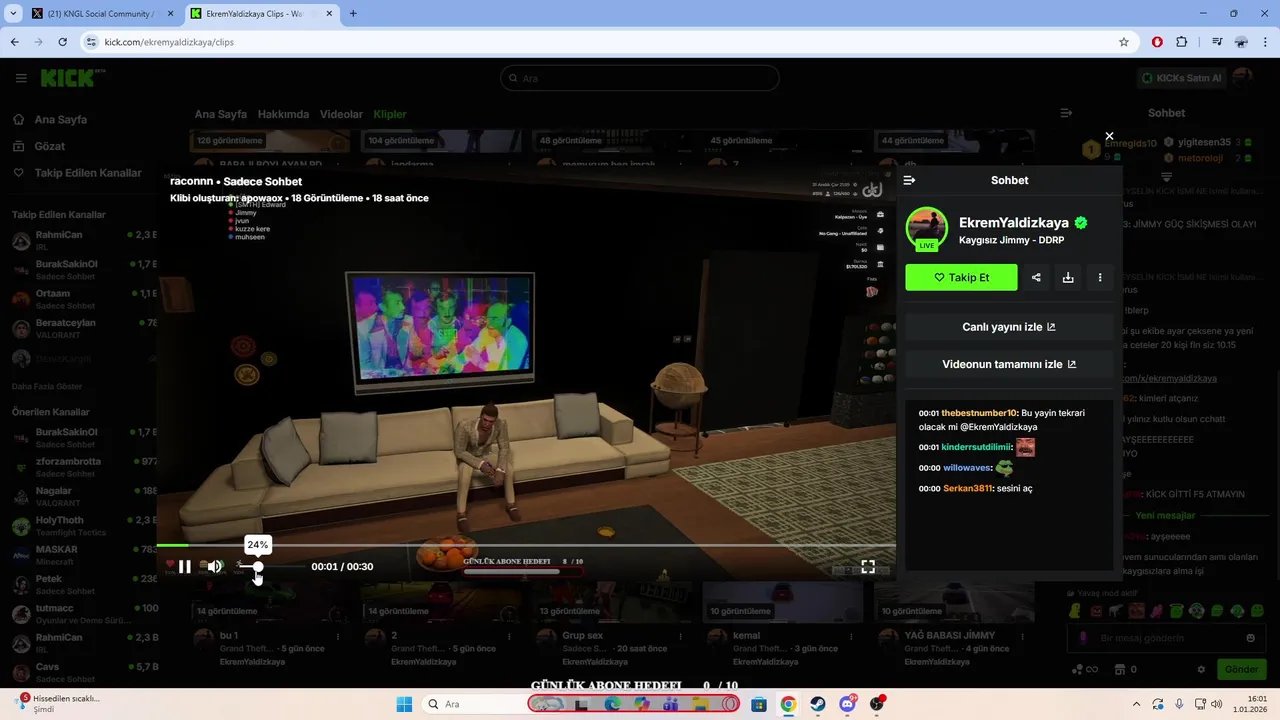Click EkremYaldizkaya's live avatar
The image size is (1280, 720).
[x=927, y=229]
